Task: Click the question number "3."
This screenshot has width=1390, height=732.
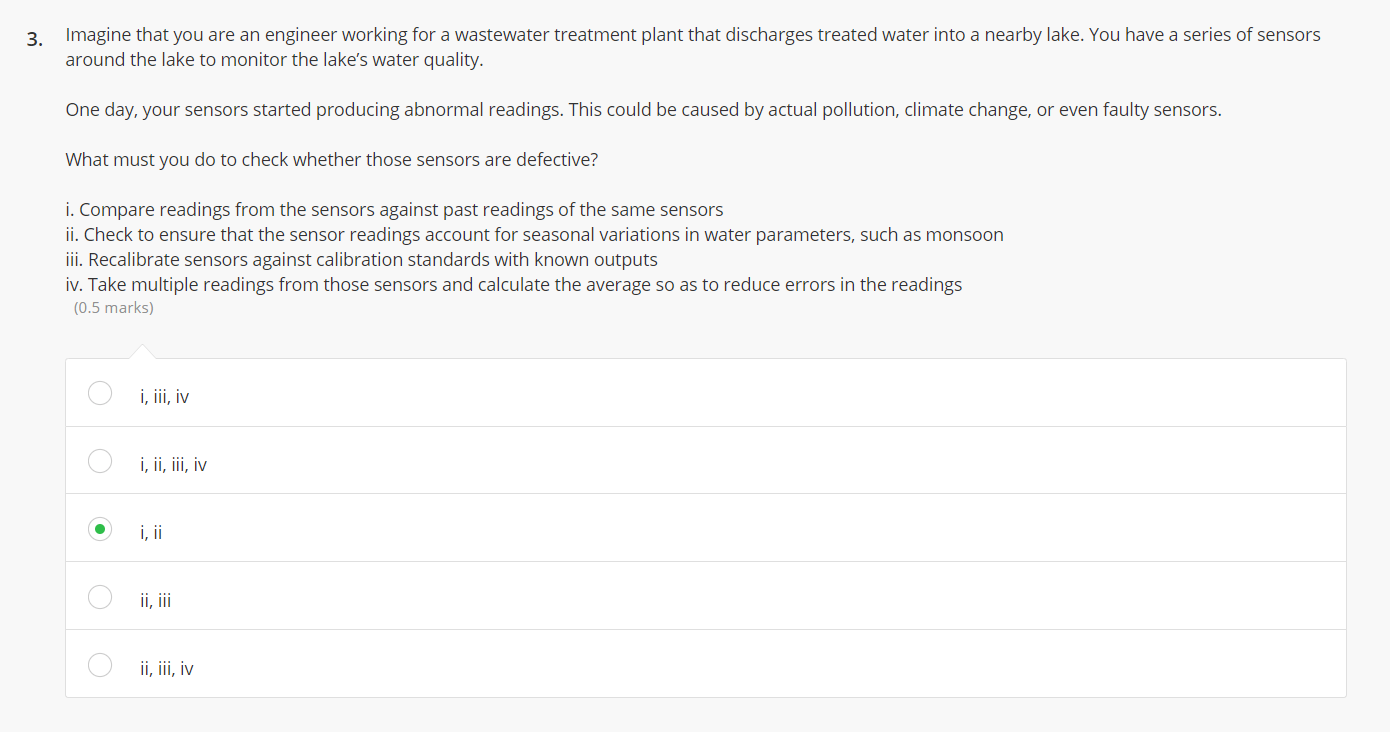Action: coord(35,40)
